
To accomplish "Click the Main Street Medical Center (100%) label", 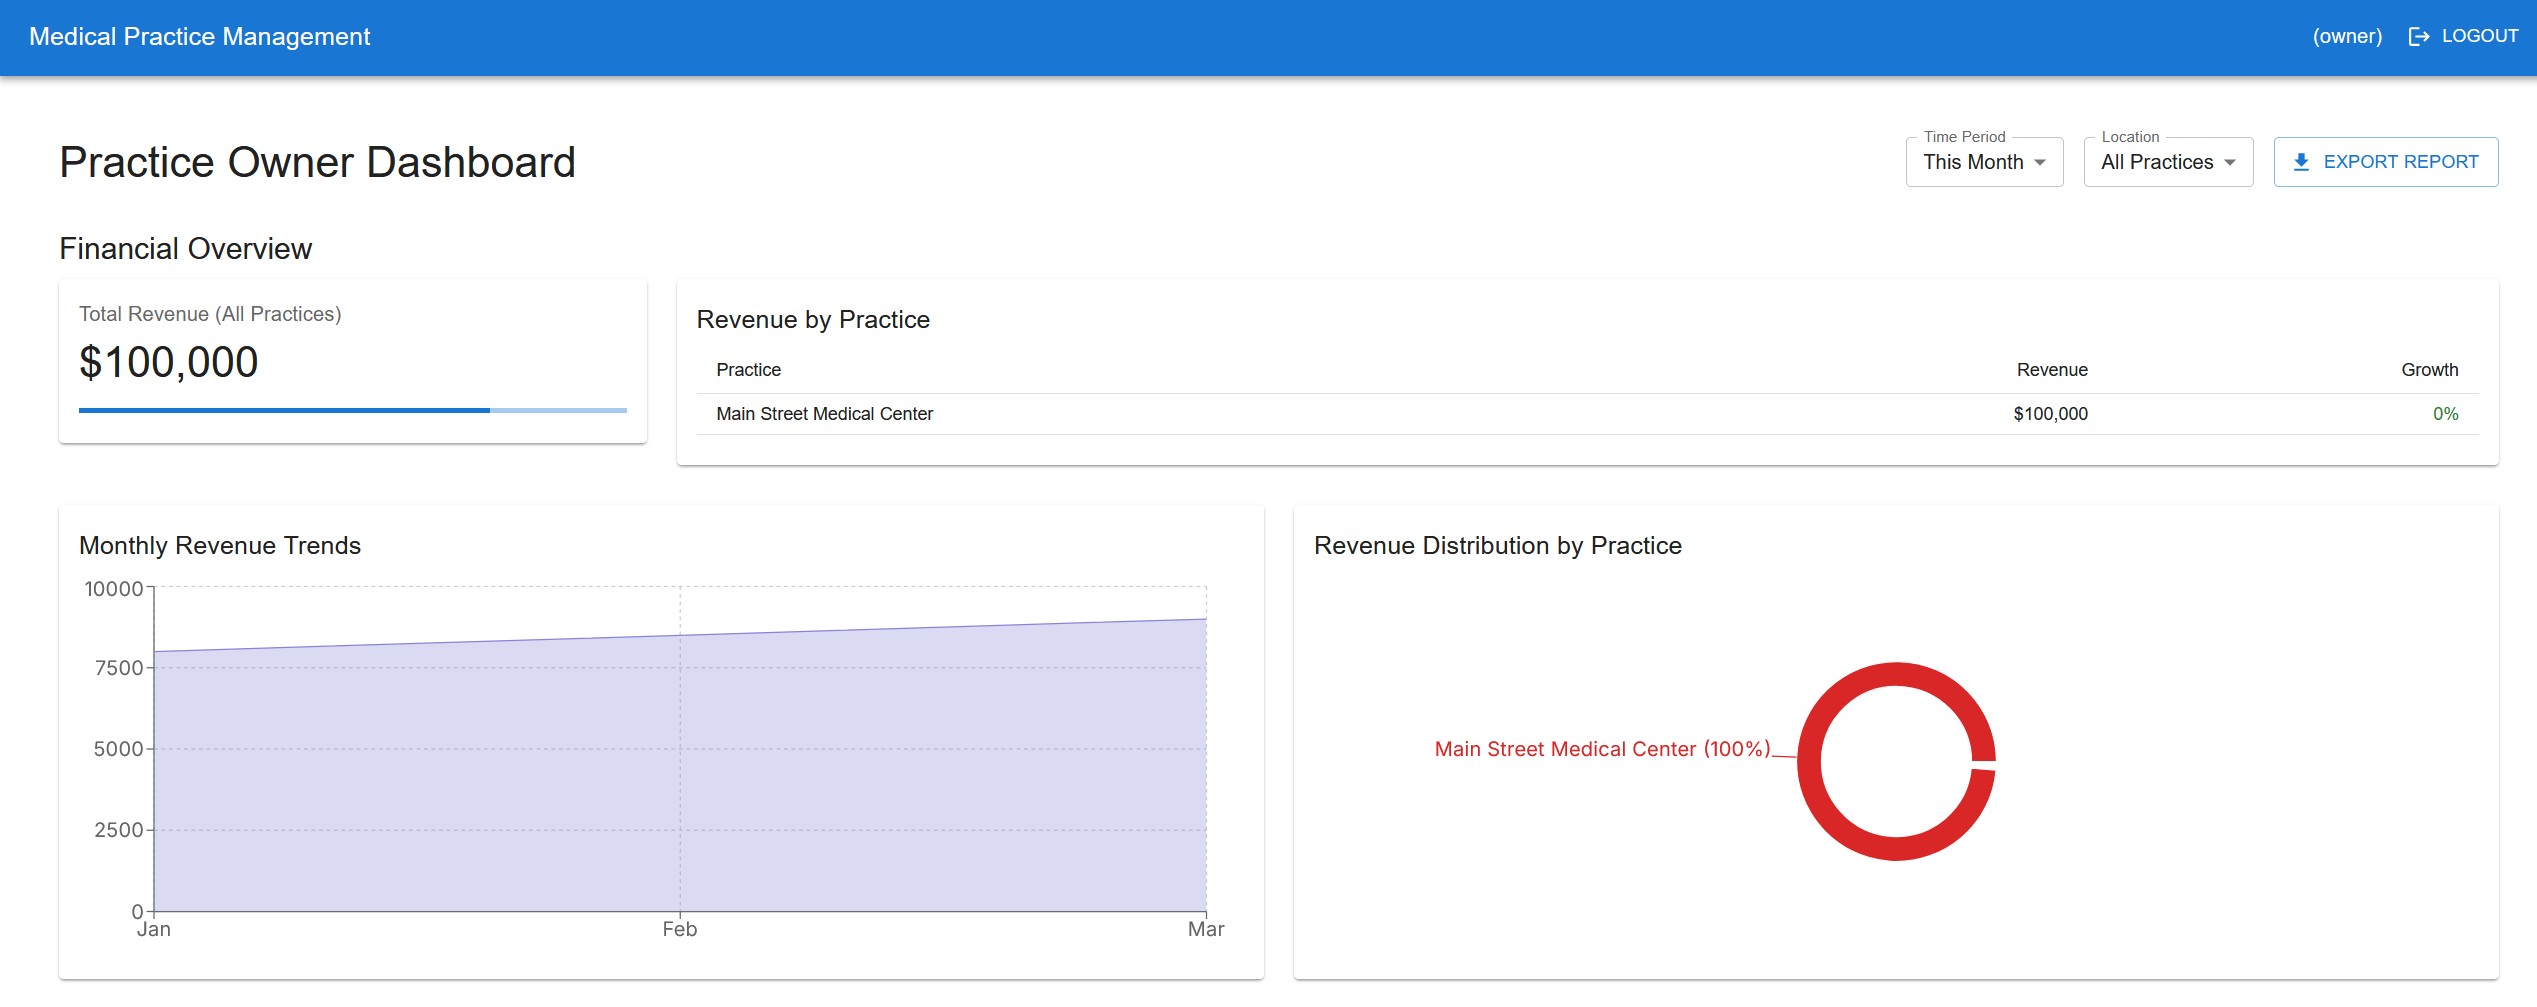I will click(1601, 749).
